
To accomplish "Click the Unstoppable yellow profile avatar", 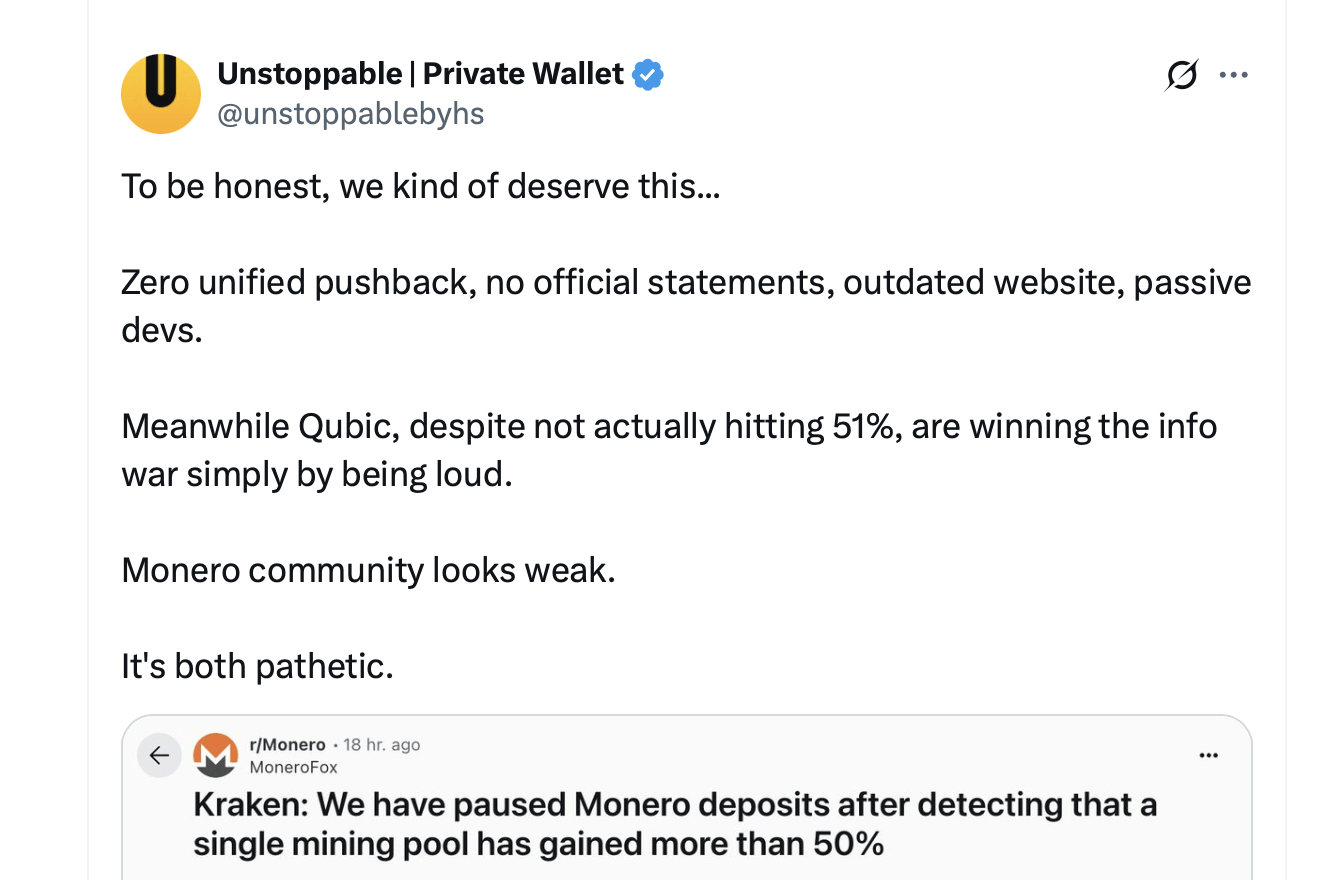I will (161, 94).
